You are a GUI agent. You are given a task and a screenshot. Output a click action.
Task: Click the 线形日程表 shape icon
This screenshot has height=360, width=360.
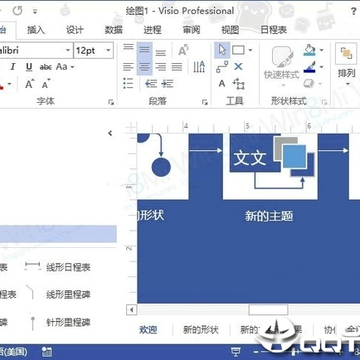(x=33, y=266)
